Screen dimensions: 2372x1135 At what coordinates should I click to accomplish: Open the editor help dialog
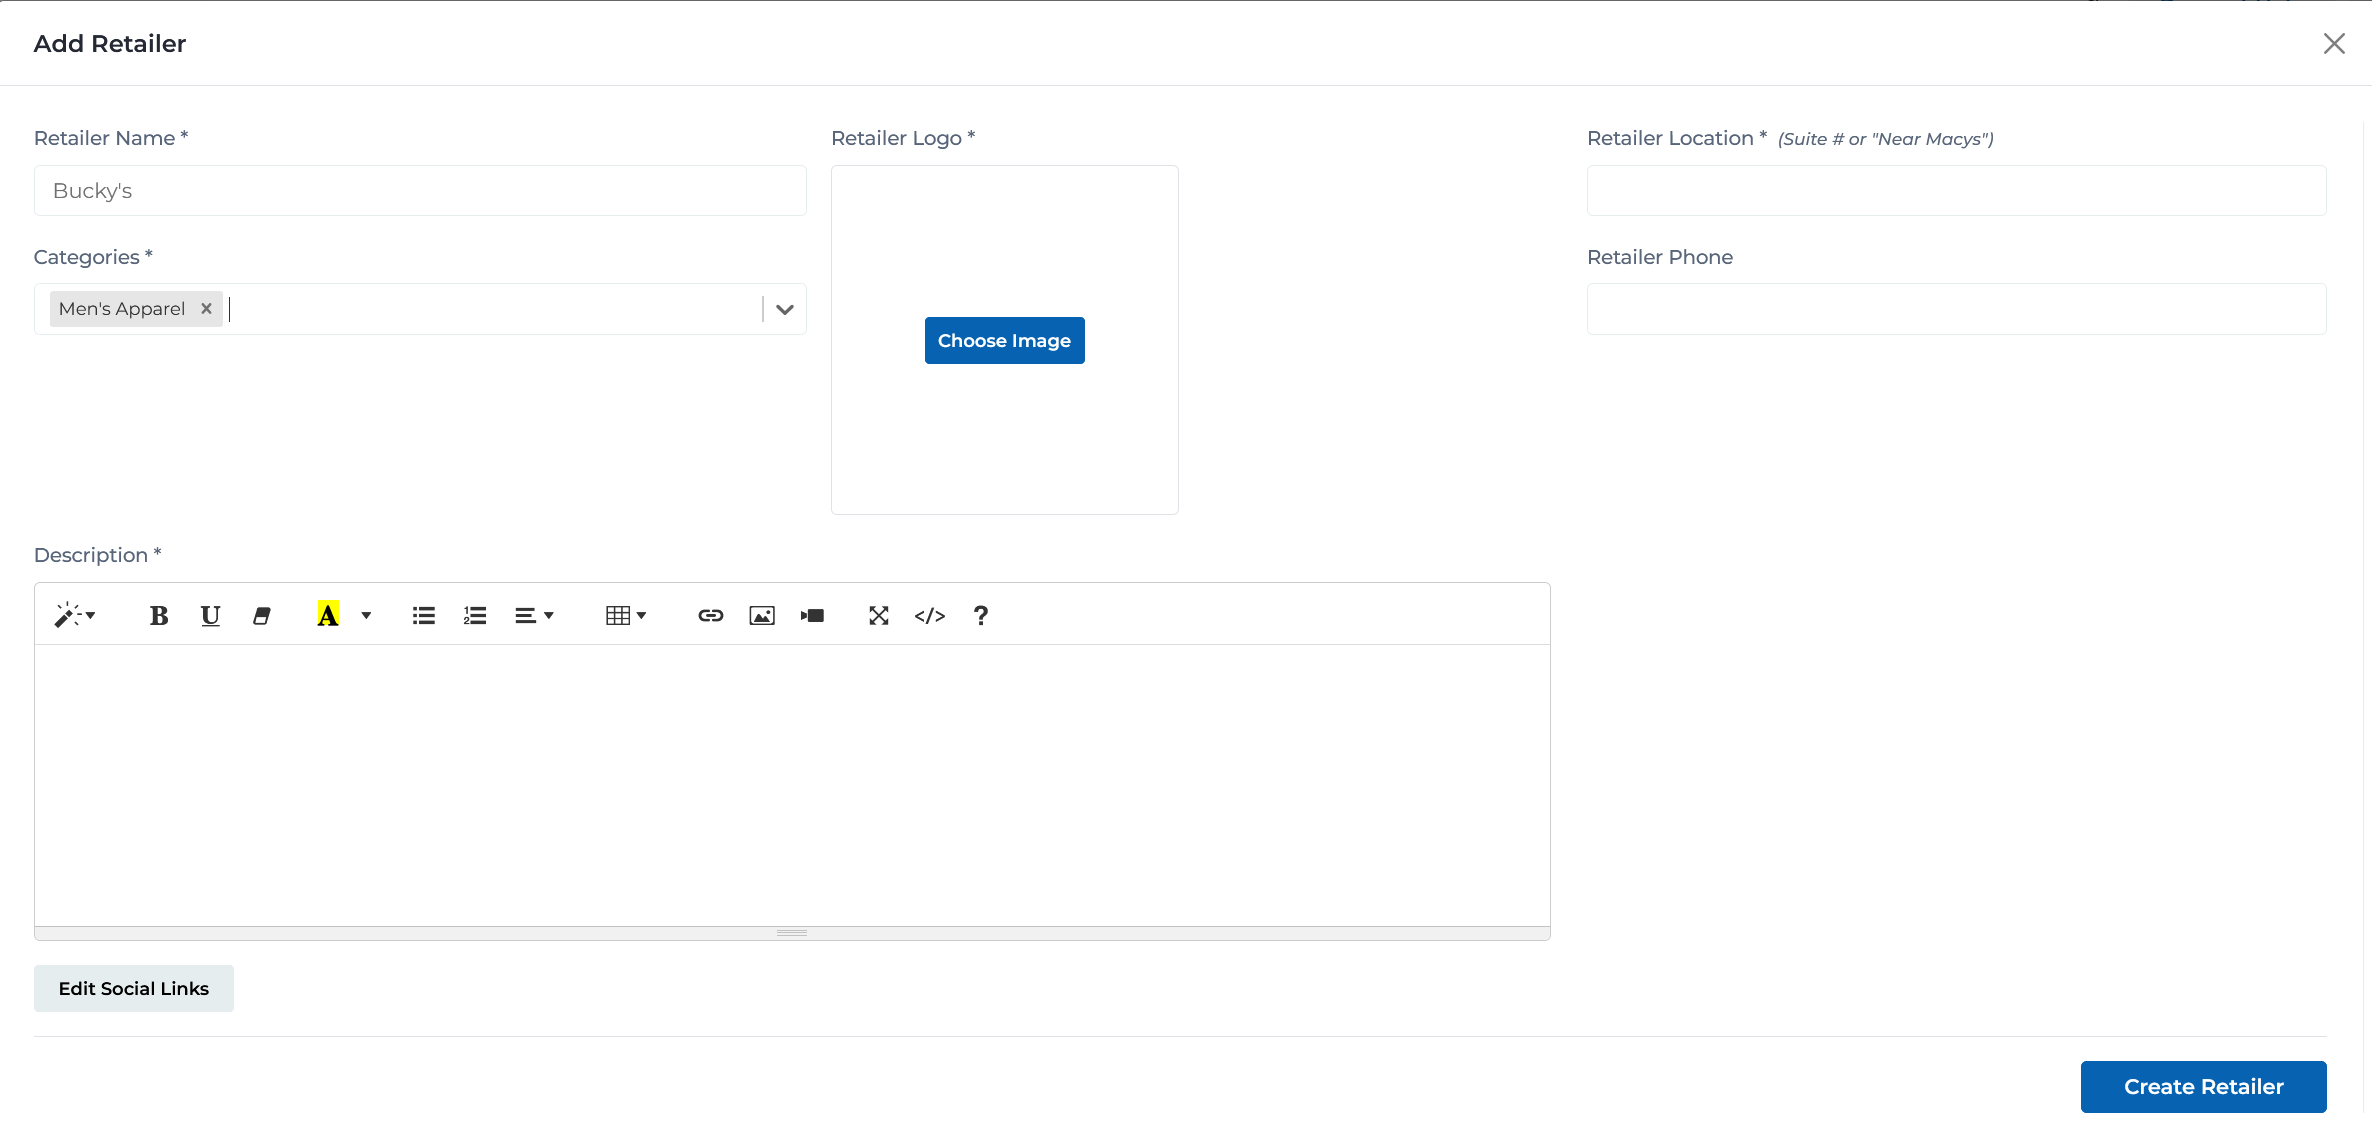[980, 615]
